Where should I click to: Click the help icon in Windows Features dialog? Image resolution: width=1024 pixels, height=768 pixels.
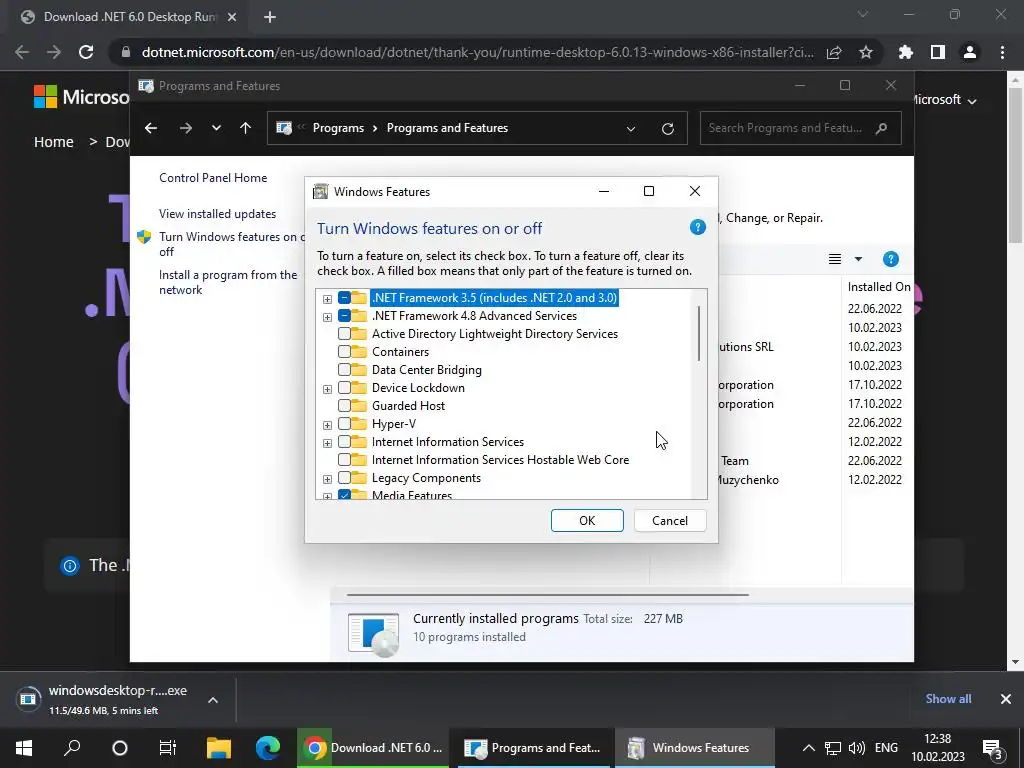pos(697,227)
